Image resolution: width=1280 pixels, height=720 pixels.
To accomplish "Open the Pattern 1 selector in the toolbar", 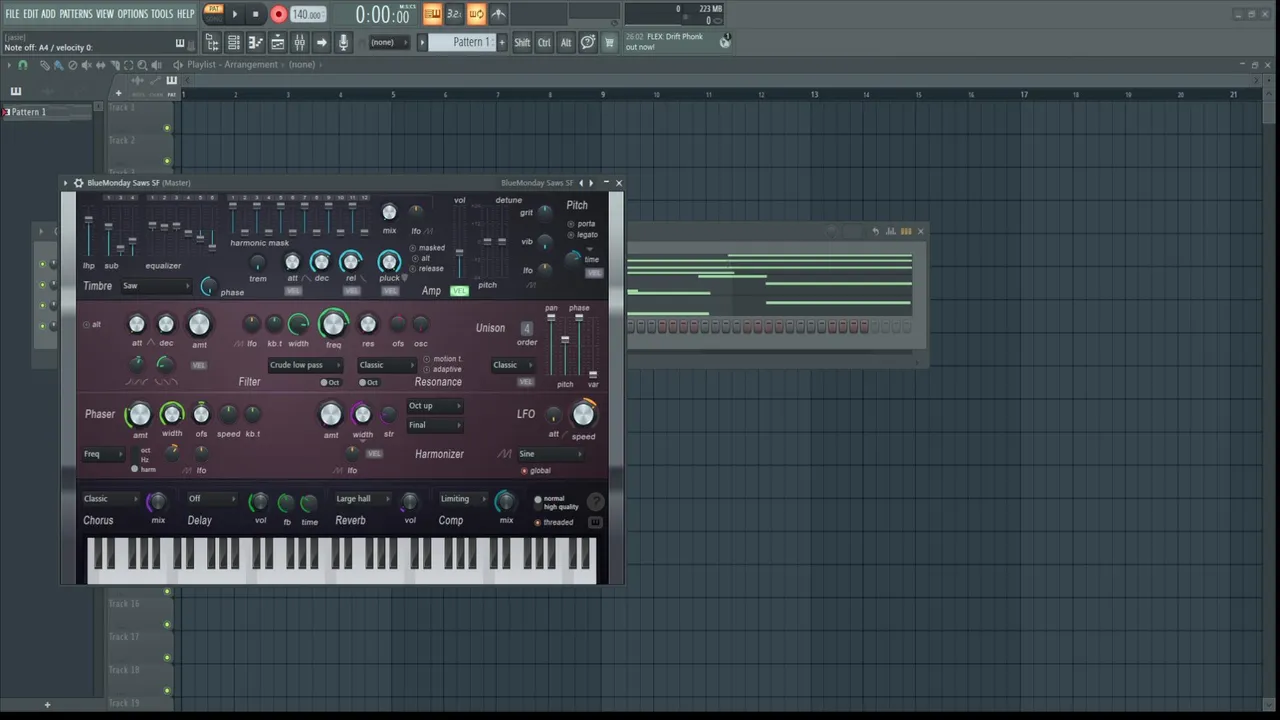I will tap(462, 42).
